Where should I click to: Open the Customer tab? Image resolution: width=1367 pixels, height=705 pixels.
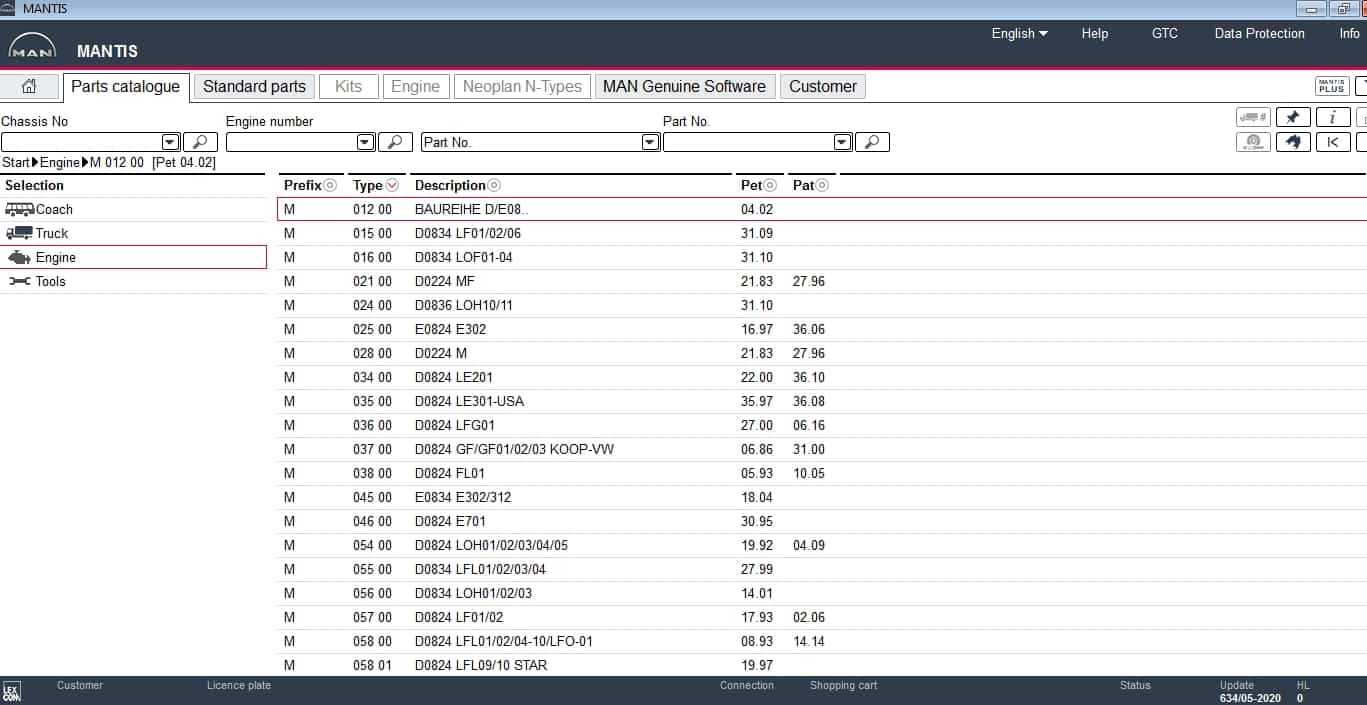tap(823, 87)
